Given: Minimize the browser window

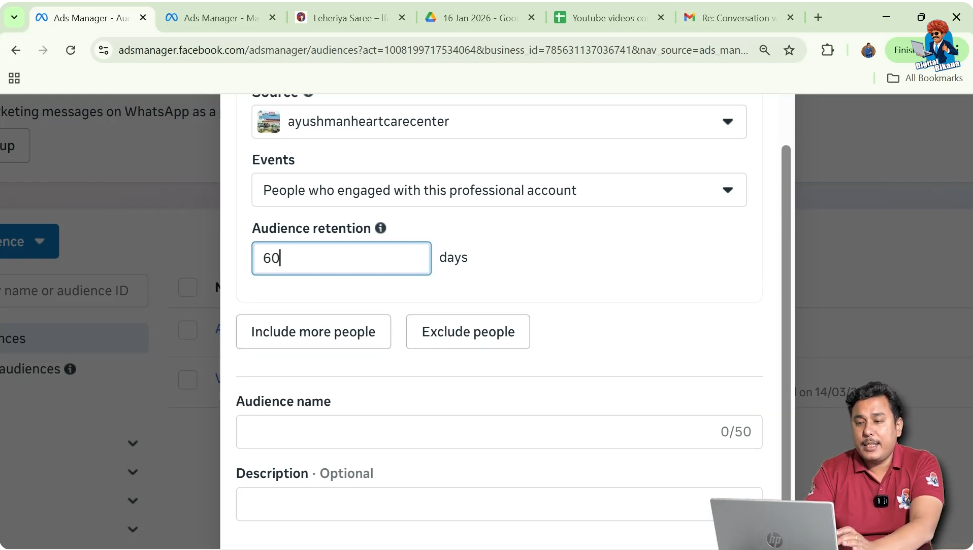Looking at the screenshot, I should click(x=886, y=17).
